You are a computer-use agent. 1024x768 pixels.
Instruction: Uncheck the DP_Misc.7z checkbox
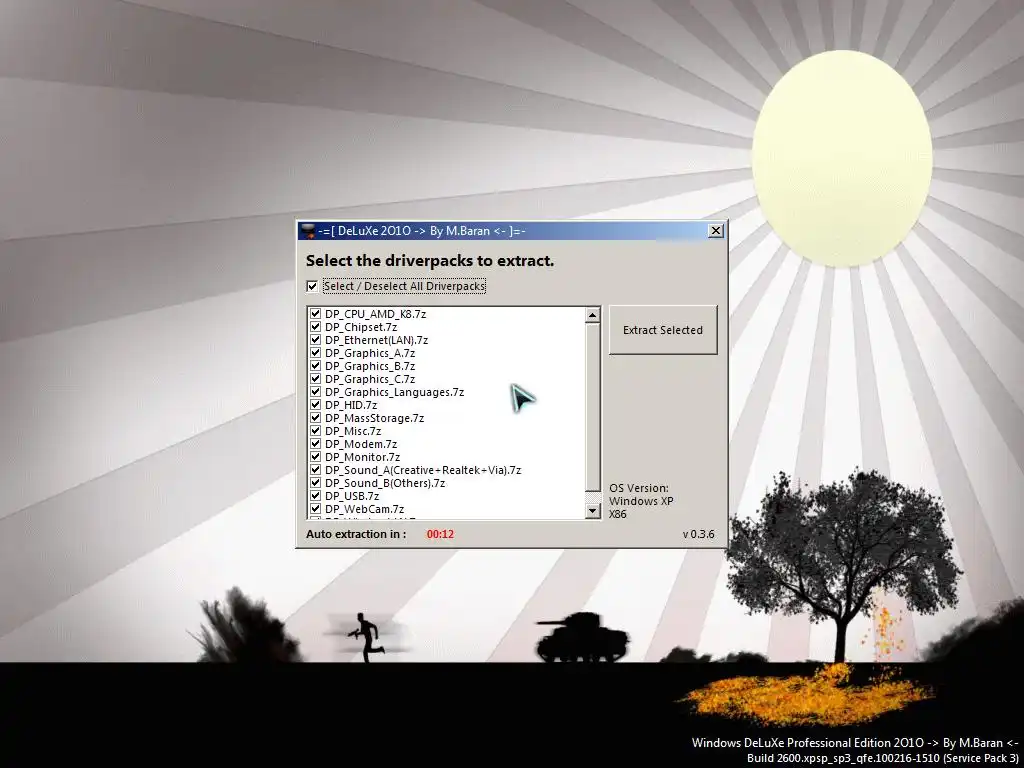tap(315, 431)
